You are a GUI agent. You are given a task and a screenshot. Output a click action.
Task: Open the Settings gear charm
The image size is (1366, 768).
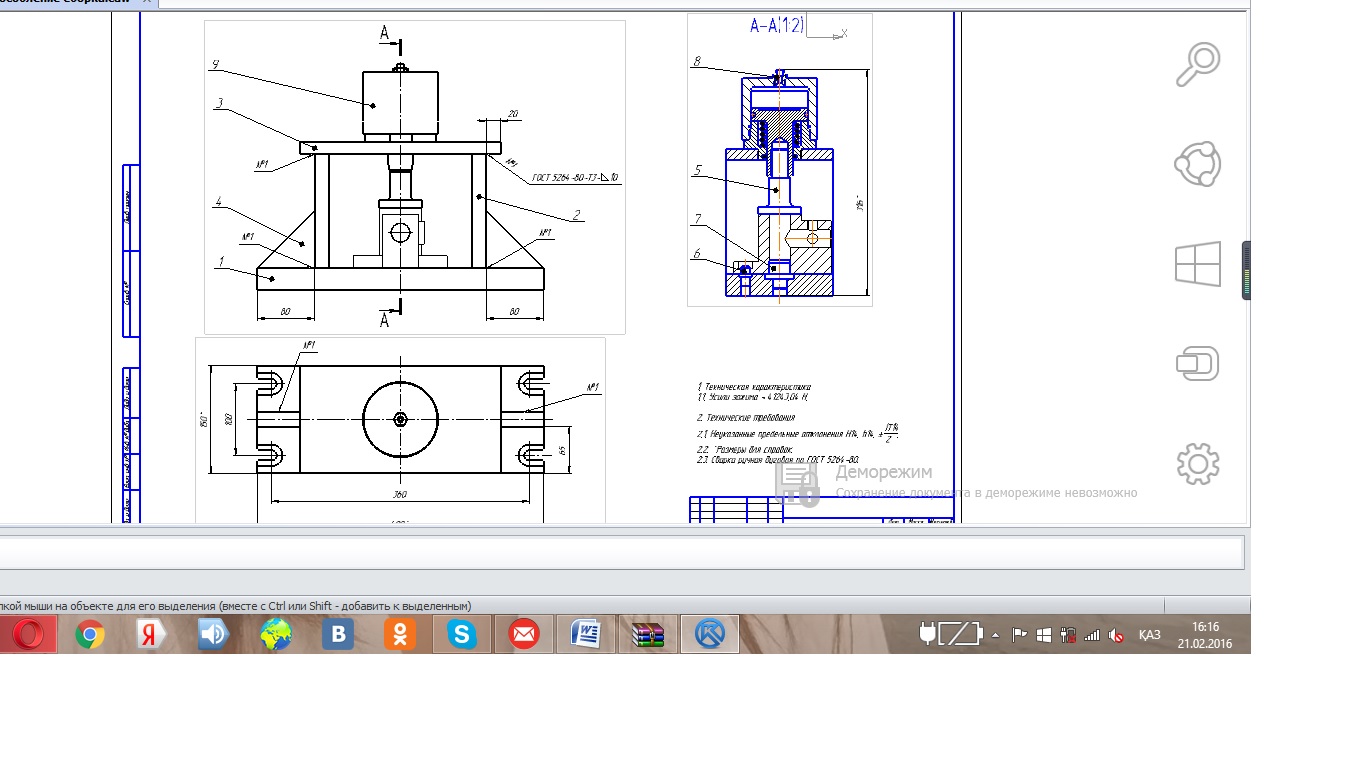(x=1197, y=463)
